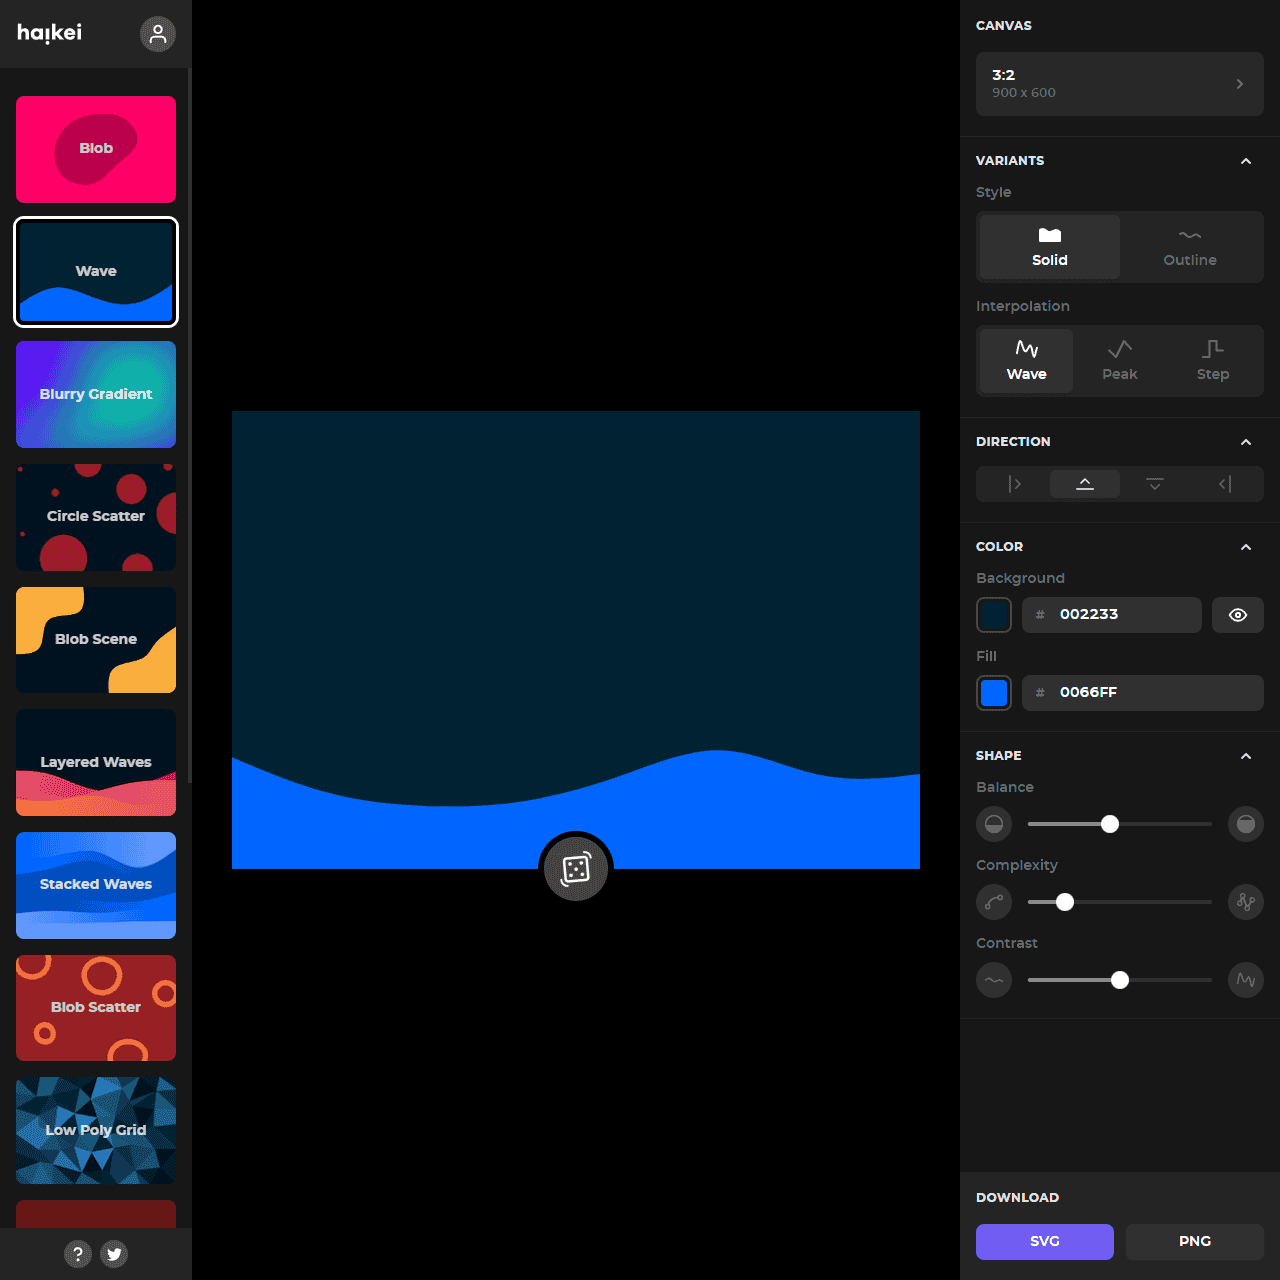
Task: Click the dice randomize button
Action: click(576, 869)
